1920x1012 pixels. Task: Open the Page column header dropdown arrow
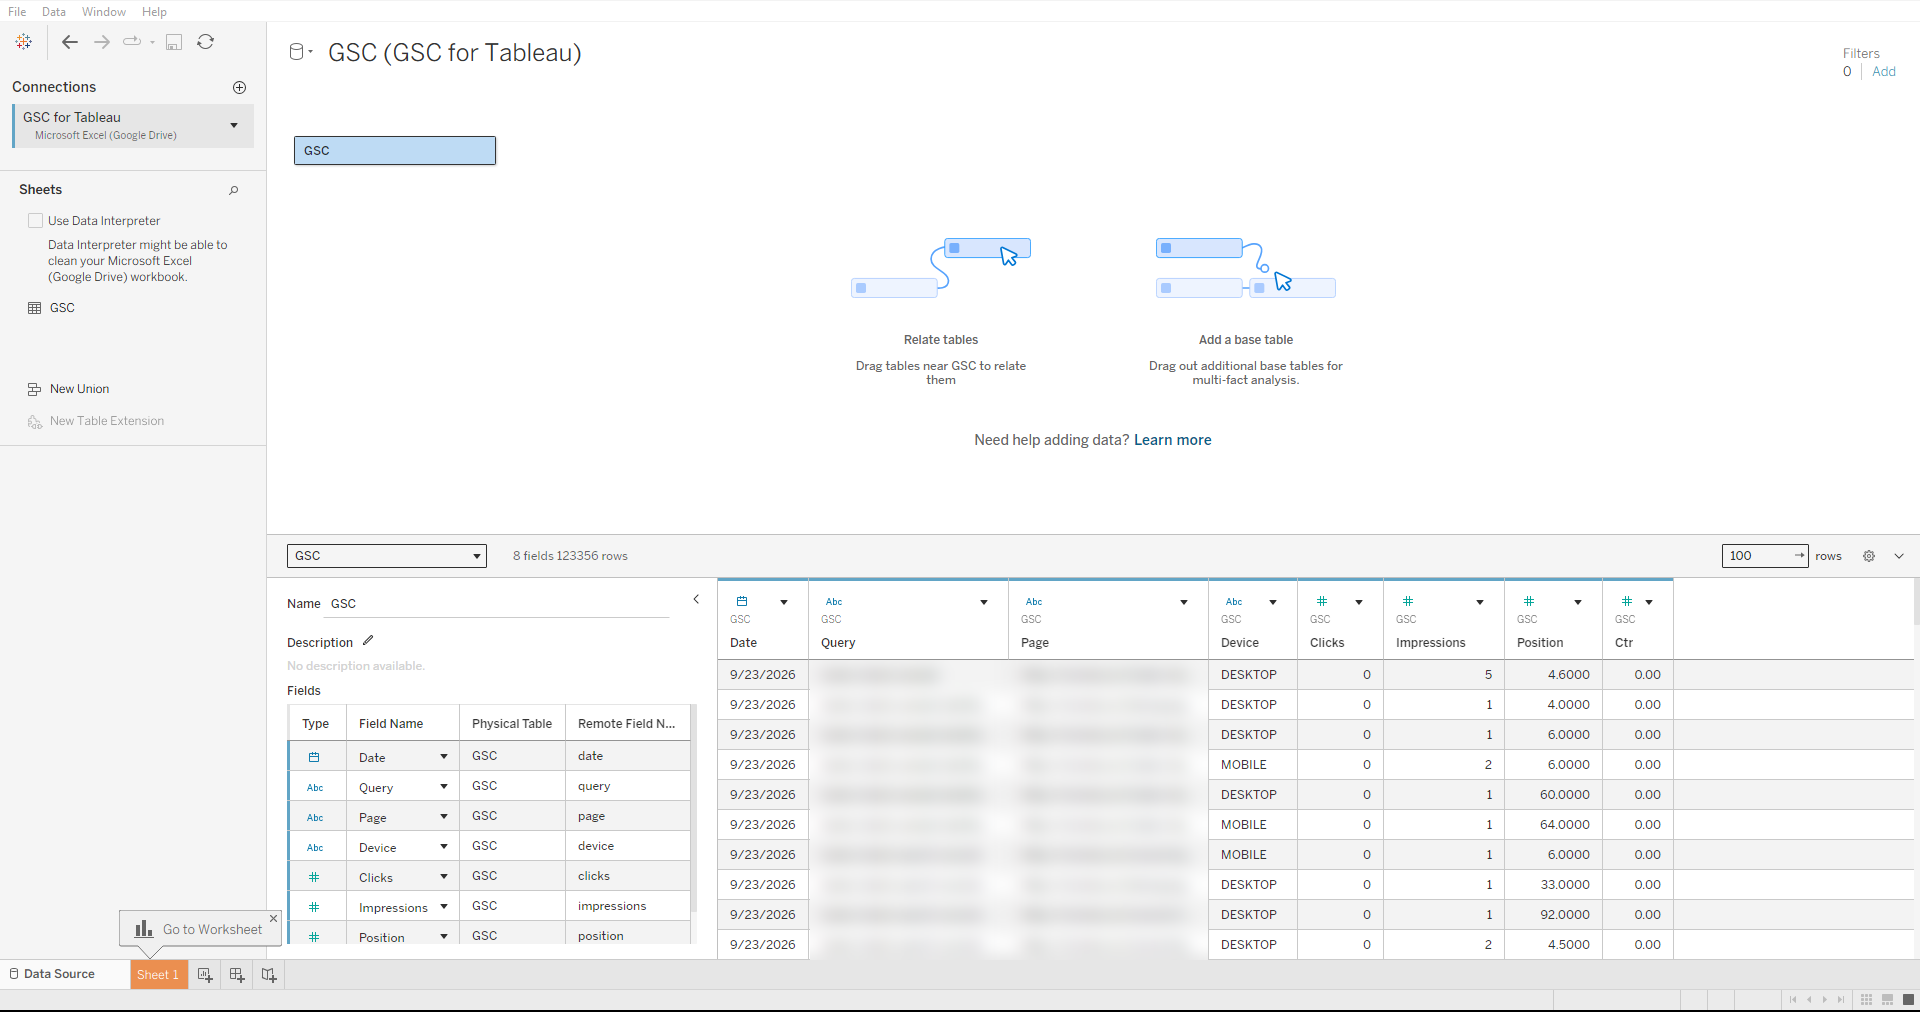1184,602
